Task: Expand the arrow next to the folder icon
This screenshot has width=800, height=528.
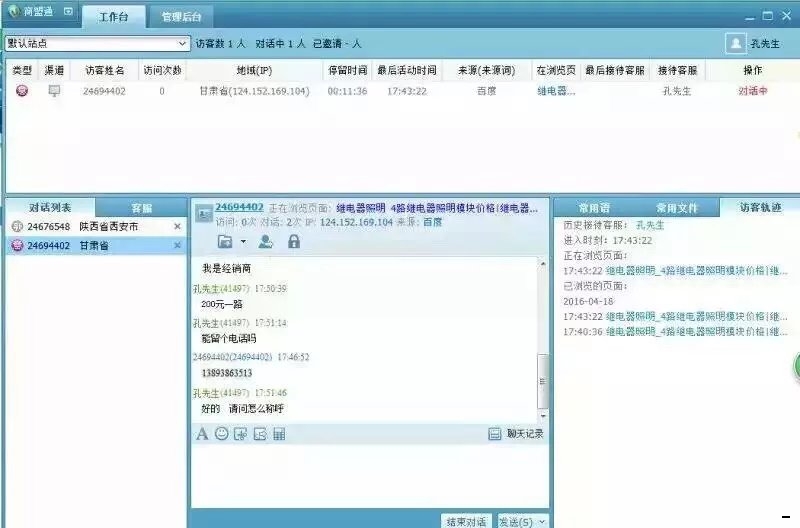Action: [x=243, y=242]
